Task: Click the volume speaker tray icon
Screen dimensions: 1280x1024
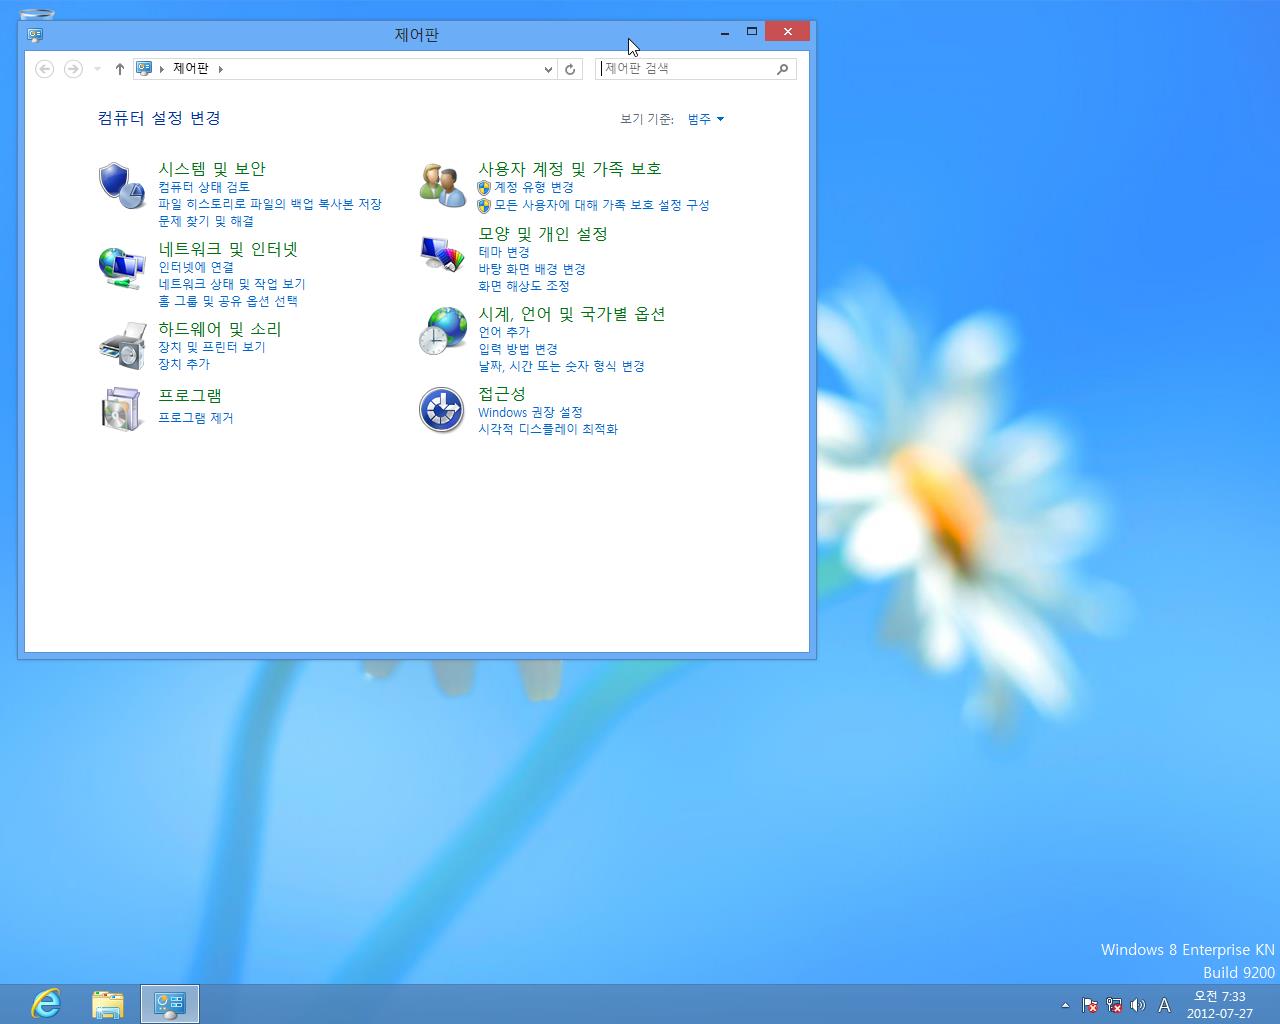Action: [1137, 1005]
